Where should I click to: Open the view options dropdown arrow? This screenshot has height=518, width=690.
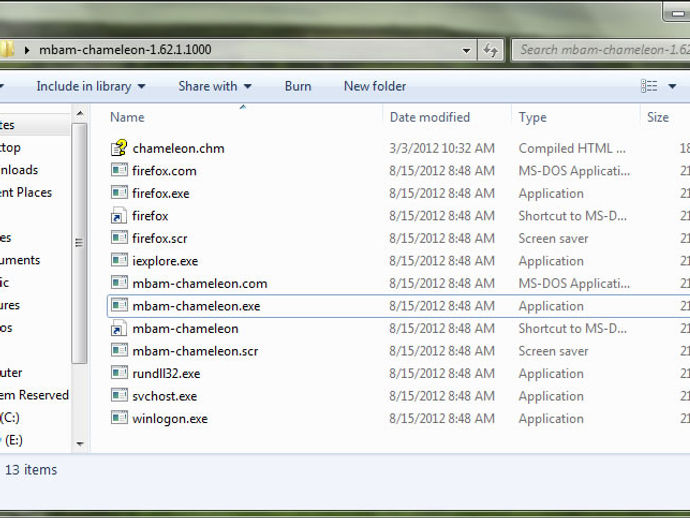pos(672,86)
